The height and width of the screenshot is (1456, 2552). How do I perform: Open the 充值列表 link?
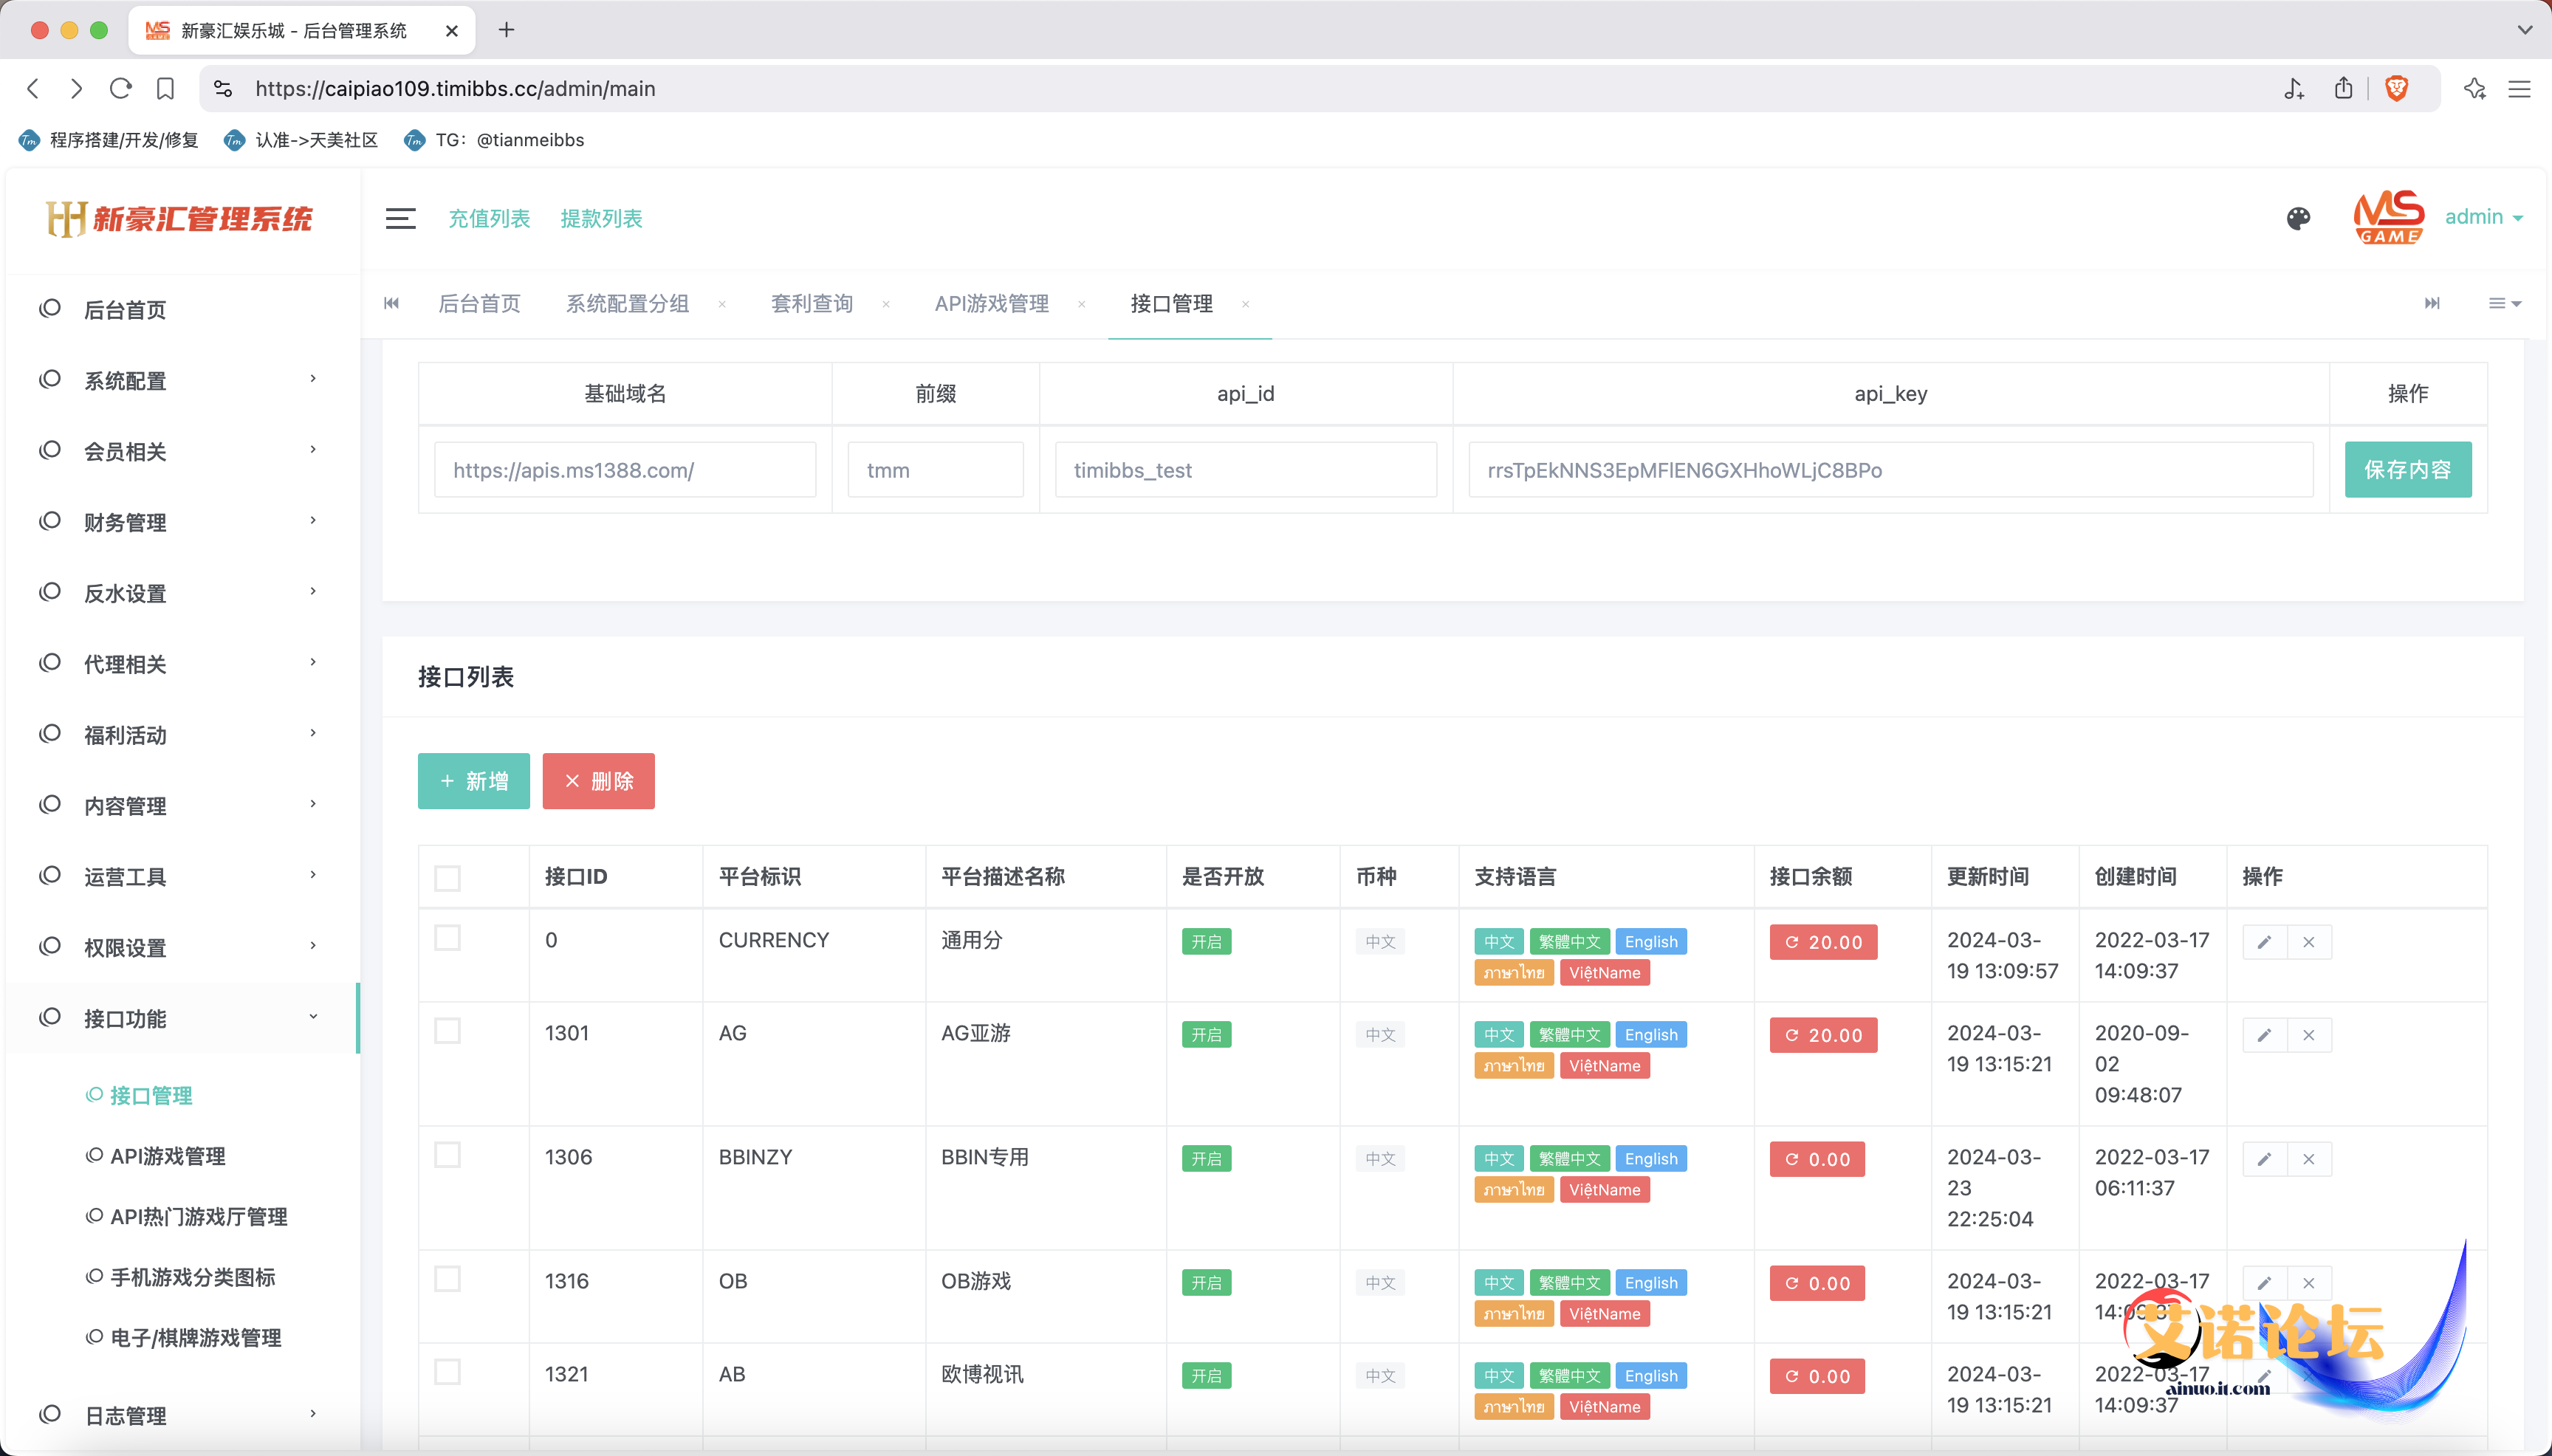[489, 218]
